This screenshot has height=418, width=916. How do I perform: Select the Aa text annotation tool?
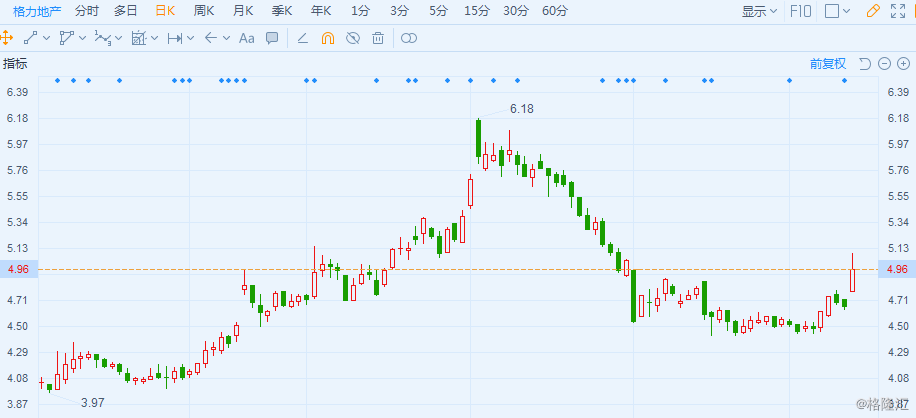pyautogui.click(x=247, y=39)
